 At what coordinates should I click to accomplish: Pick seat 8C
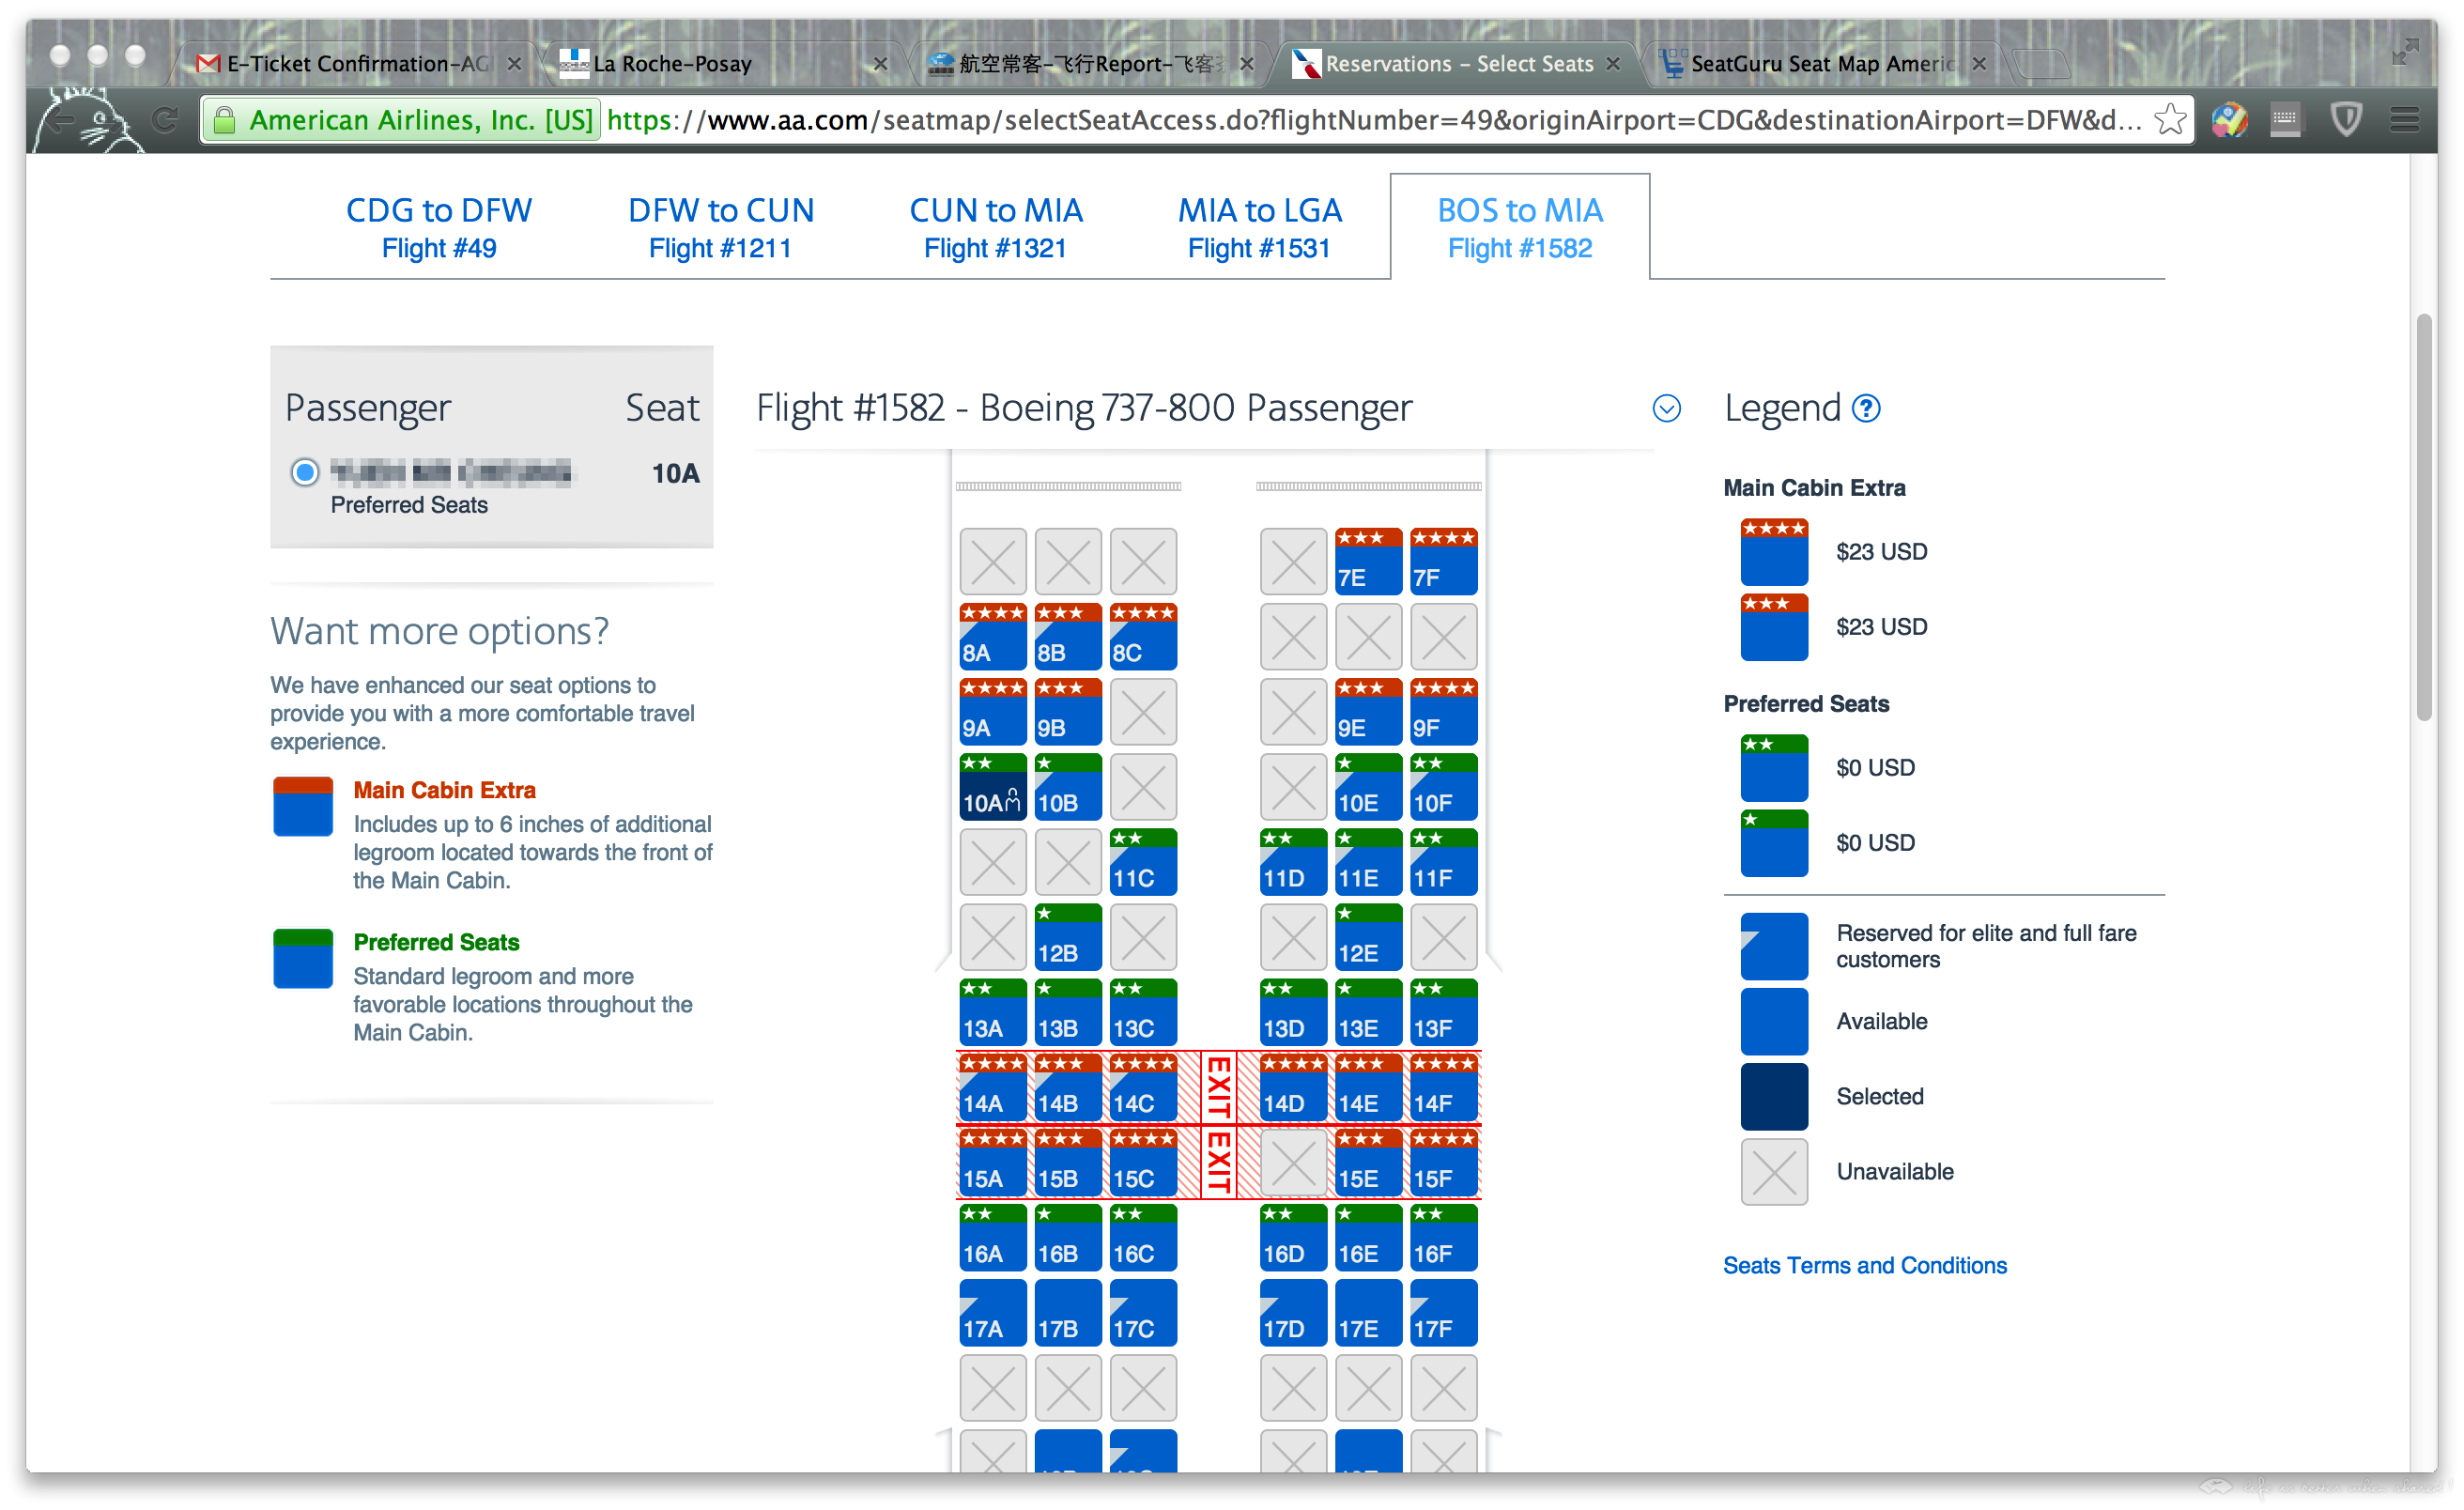(x=1142, y=637)
